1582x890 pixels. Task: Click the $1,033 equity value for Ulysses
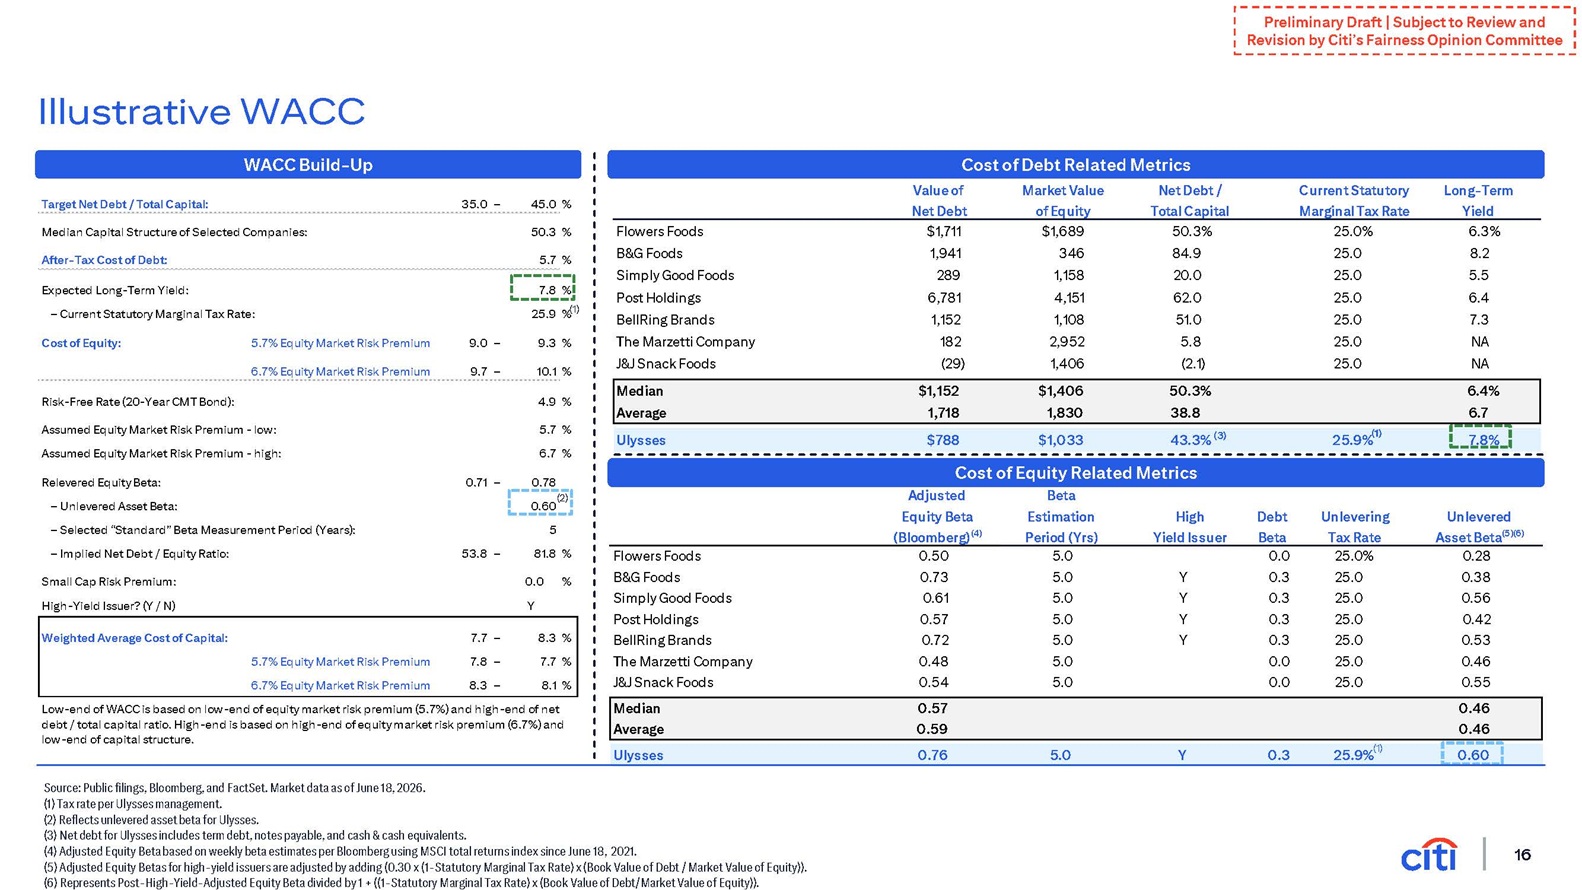click(1060, 440)
